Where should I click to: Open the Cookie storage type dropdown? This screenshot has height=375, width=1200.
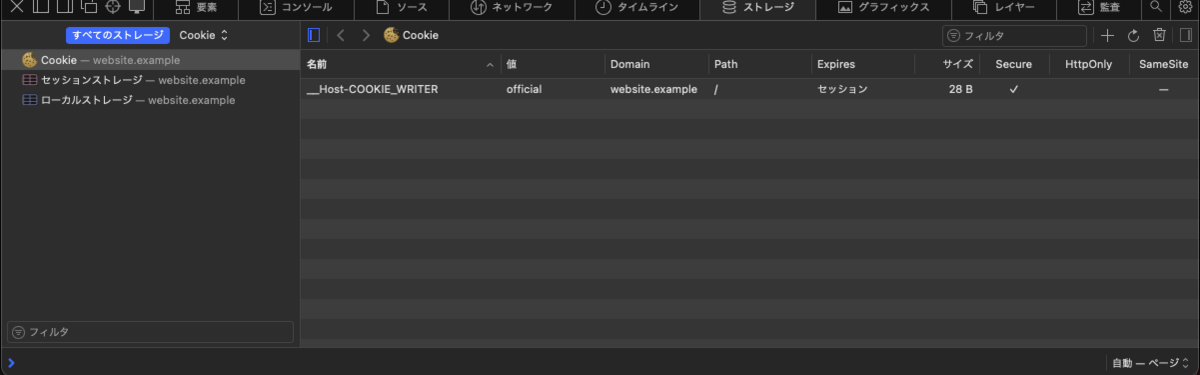click(204, 35)
